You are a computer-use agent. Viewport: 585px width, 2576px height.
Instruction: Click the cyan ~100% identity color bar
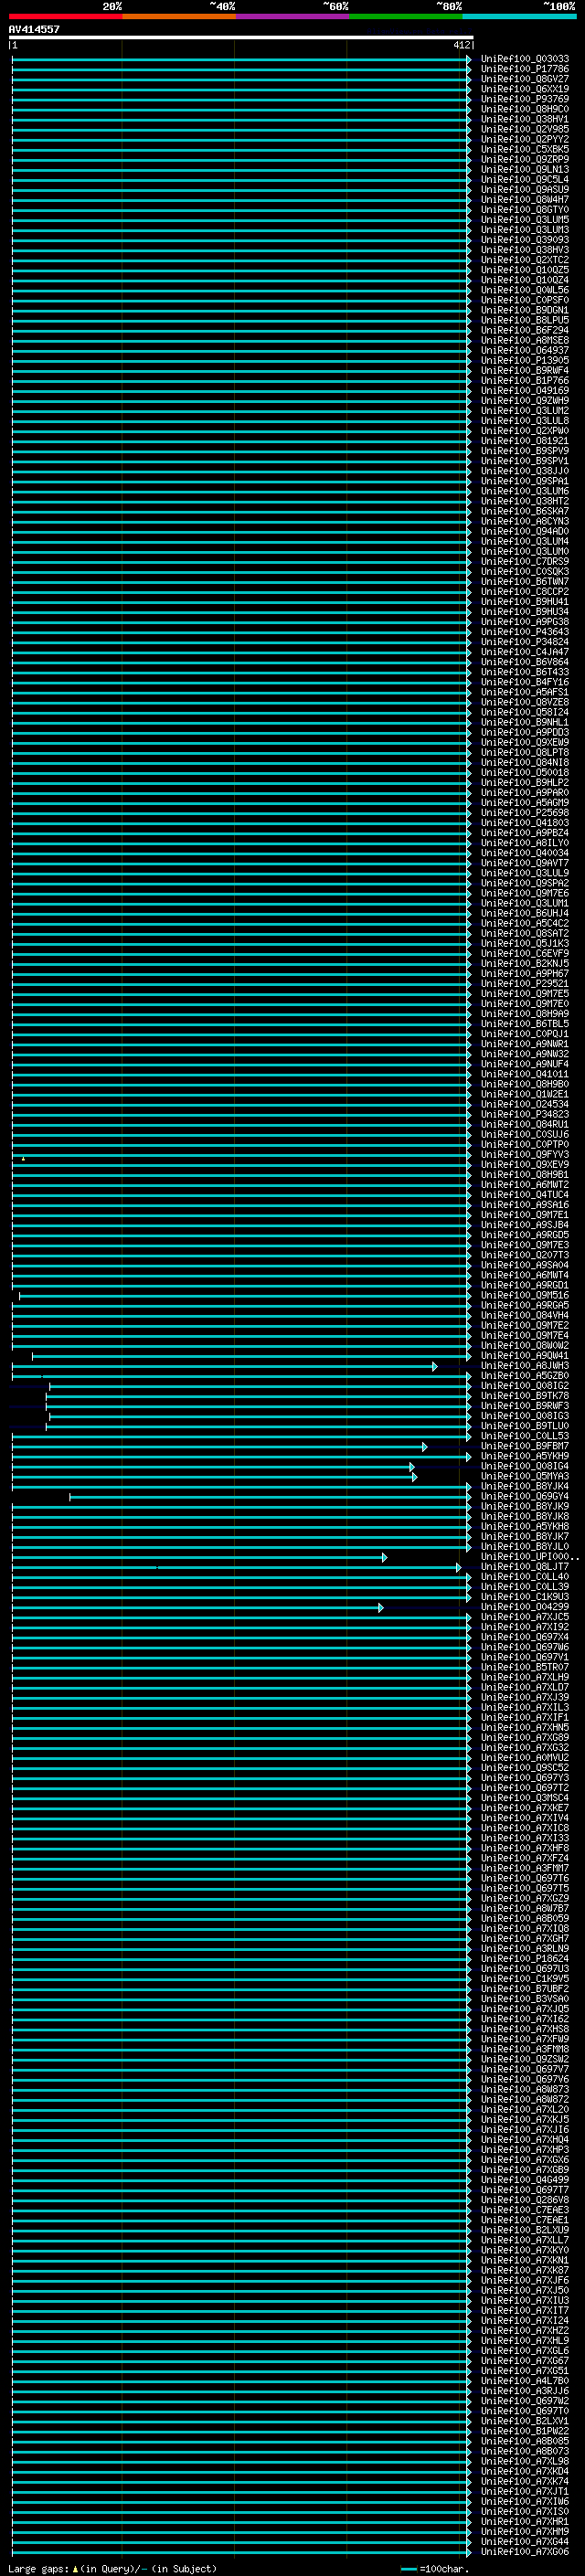(x=519, y=16)
